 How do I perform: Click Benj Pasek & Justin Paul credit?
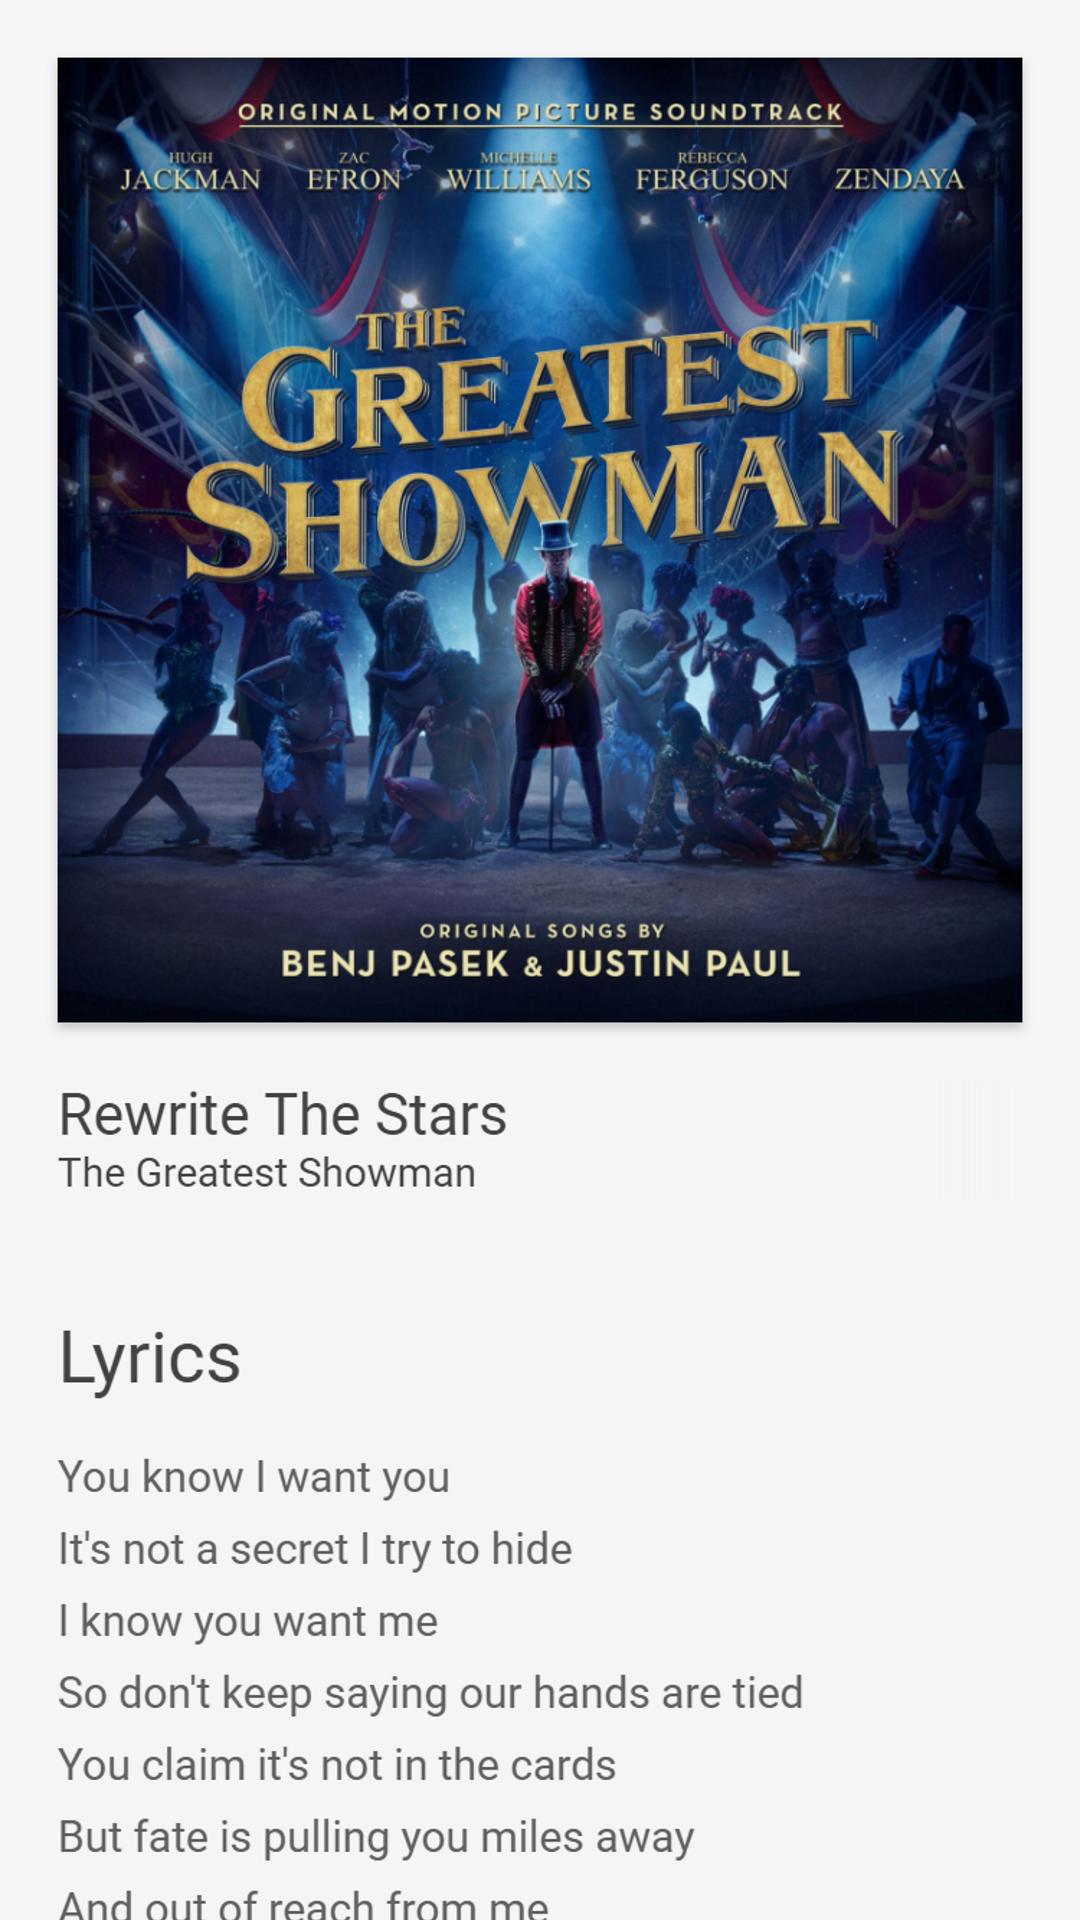pos(540,964)
